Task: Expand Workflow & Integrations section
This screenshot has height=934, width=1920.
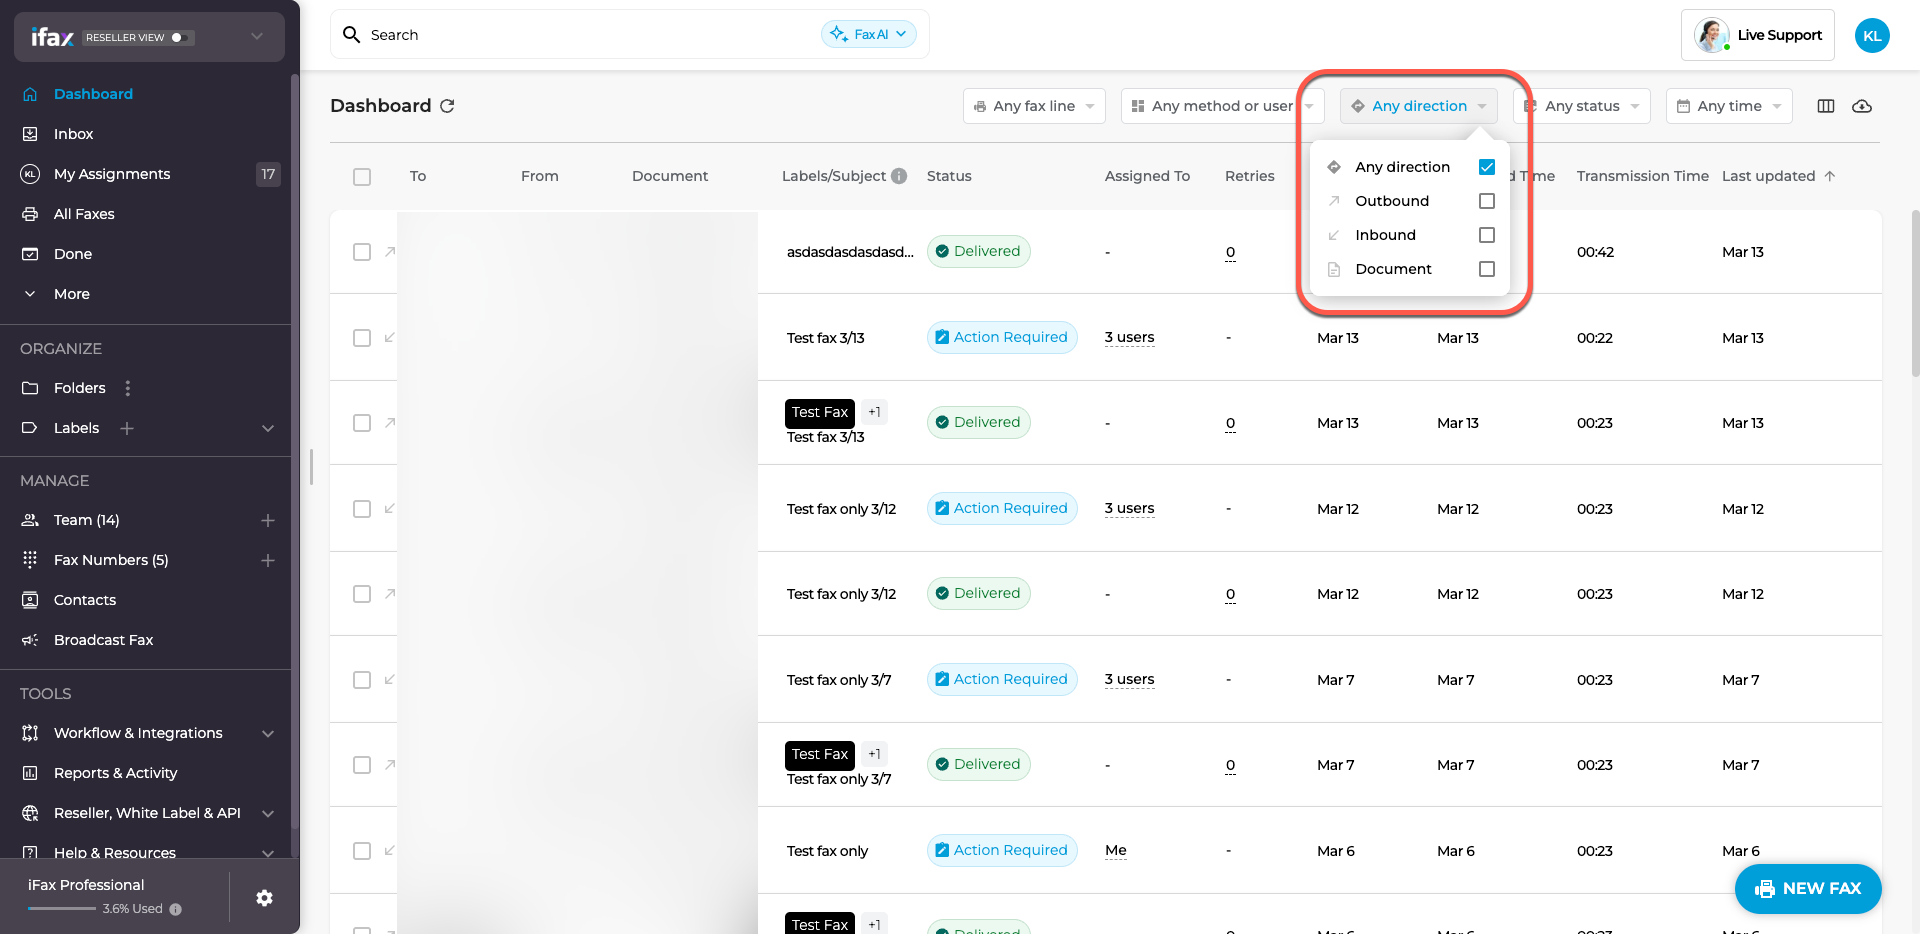Action: click(x=267, y=733)
